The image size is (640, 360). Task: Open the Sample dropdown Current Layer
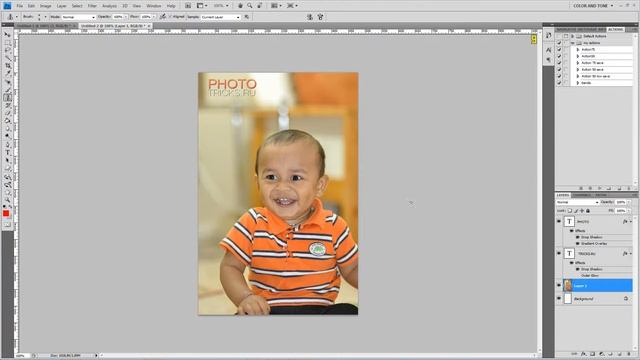tap(220, 17)
